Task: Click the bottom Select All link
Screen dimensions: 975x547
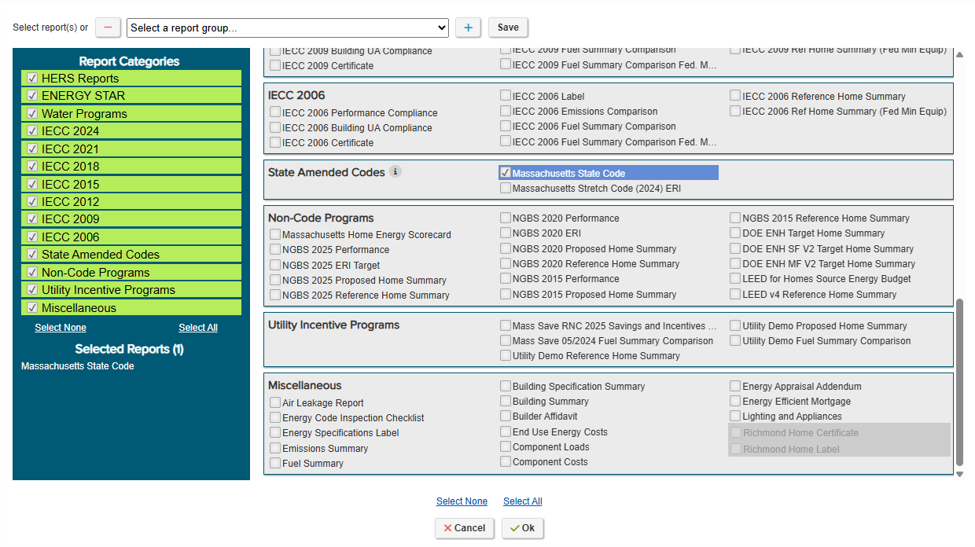Action: 522,501
